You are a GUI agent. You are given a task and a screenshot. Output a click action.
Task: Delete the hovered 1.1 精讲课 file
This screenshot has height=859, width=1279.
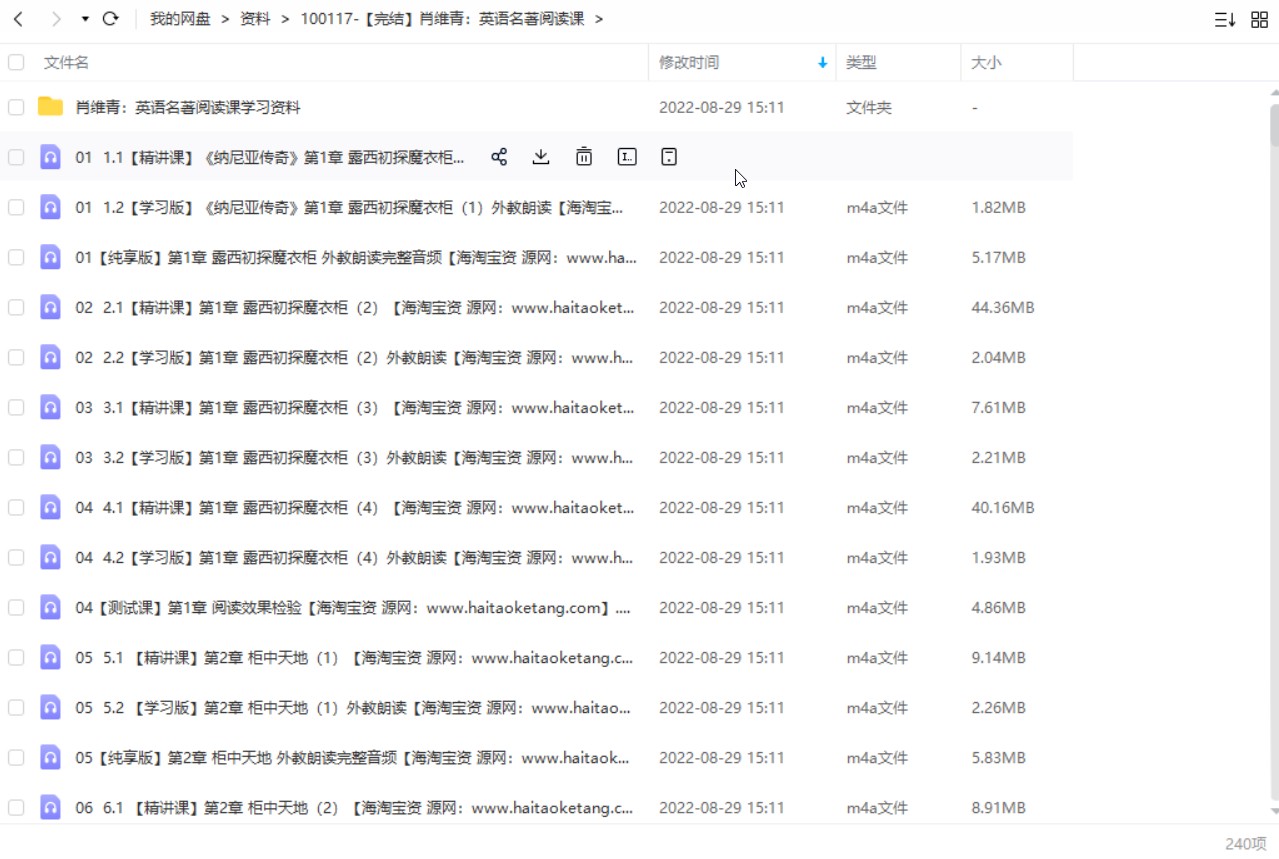click(x=584, y=156)
